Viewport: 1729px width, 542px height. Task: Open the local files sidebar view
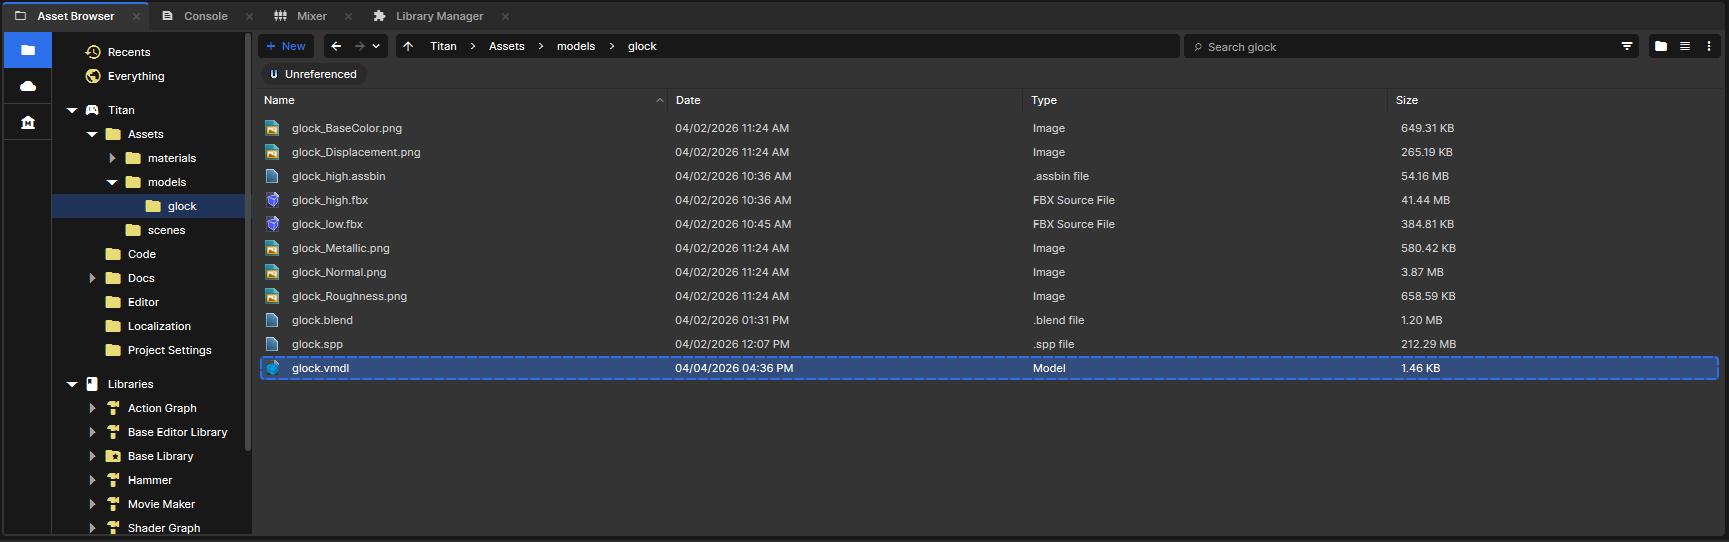pos(28,50)
